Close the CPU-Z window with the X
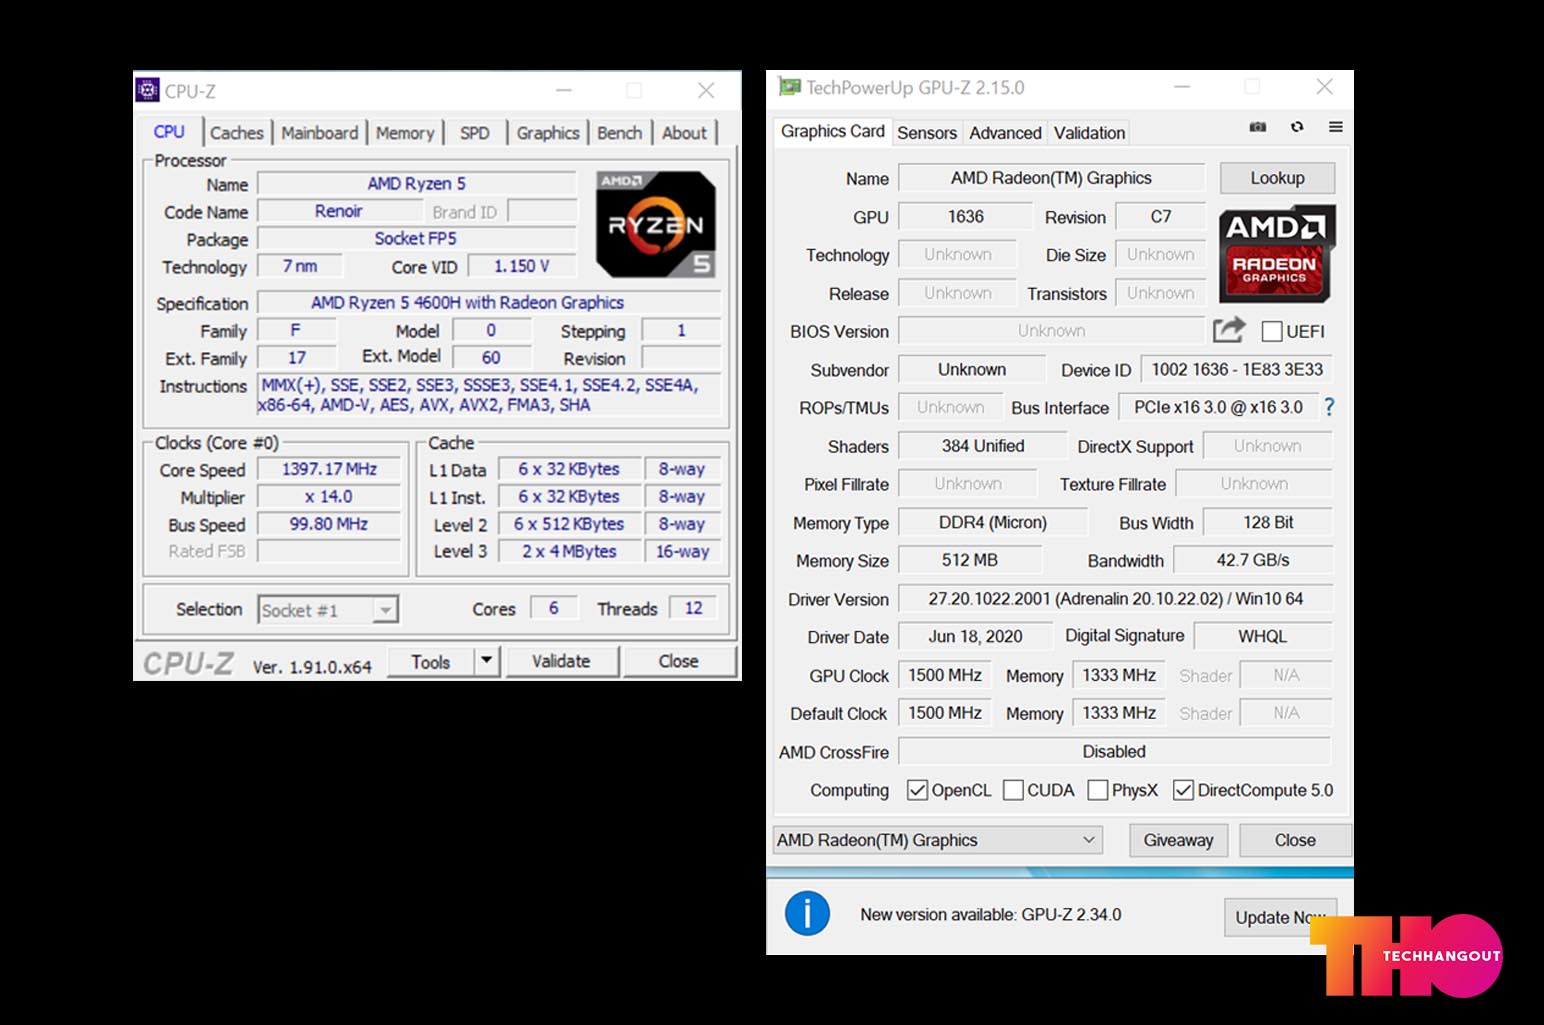1544x1025 pixels. (x=706, y=90)
